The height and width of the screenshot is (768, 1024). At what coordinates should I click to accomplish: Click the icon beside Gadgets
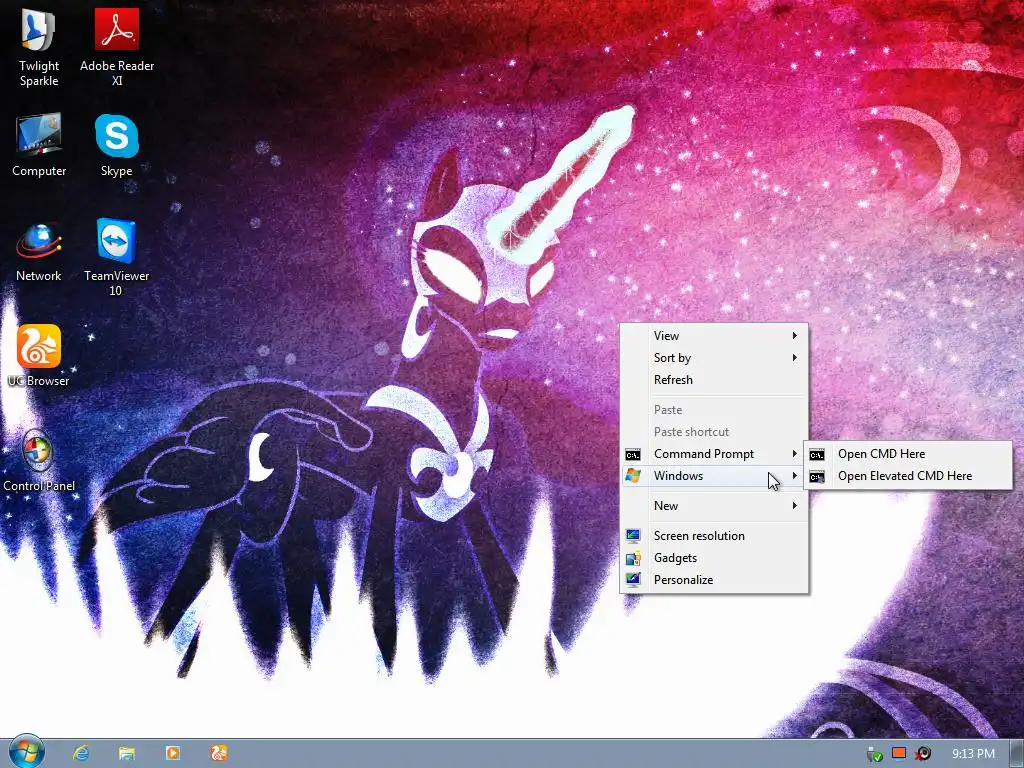pyautogui.click(x=633, y=558)
